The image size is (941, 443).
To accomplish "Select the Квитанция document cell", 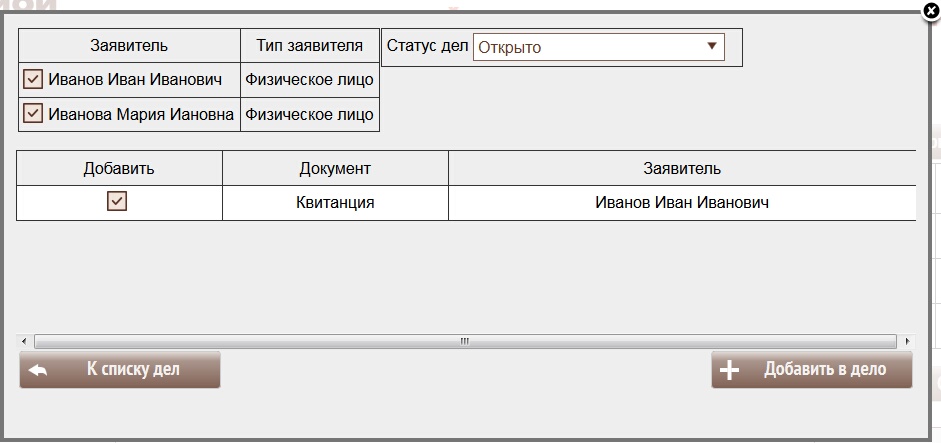I will pyautogui.click(x=335, y=203).
